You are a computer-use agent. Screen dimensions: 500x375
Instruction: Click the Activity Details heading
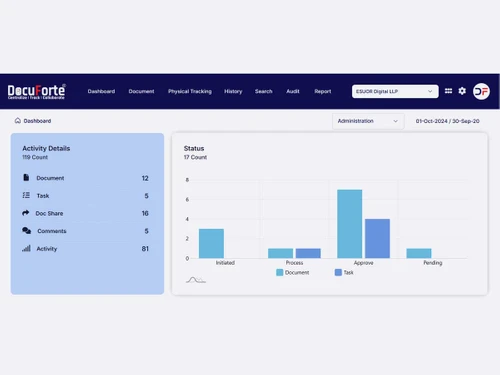point(46,148)
